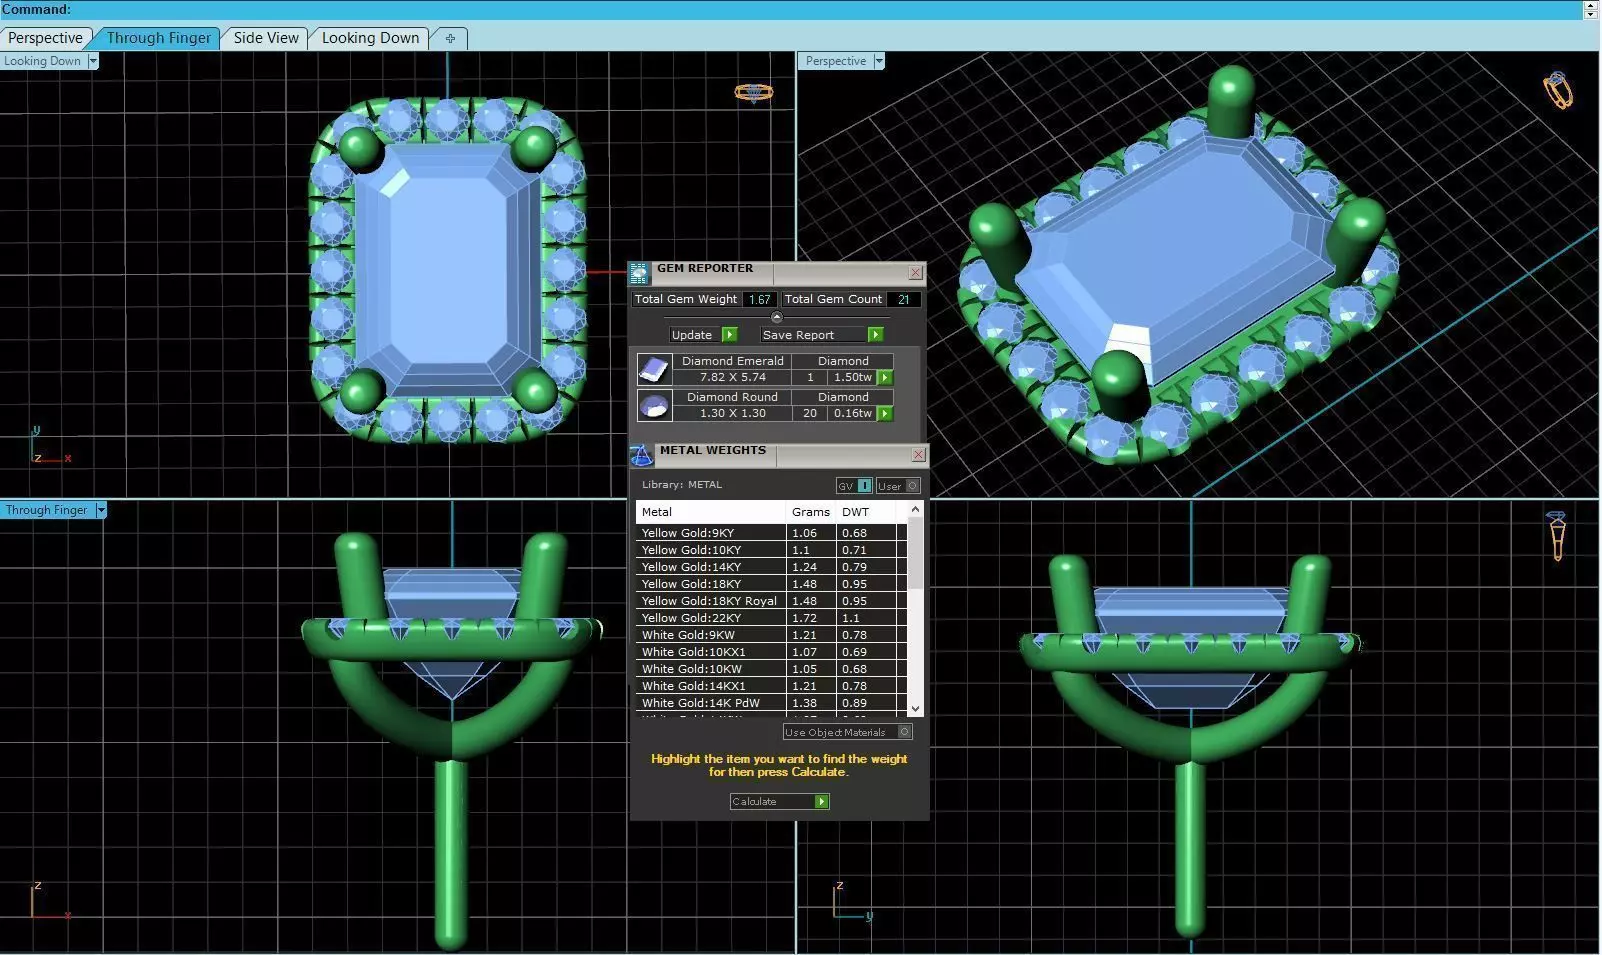Viewport: 1602px width, 955px height.
Task: Click the green arrow next to Calculate
Action: click(x=821, y=802)
